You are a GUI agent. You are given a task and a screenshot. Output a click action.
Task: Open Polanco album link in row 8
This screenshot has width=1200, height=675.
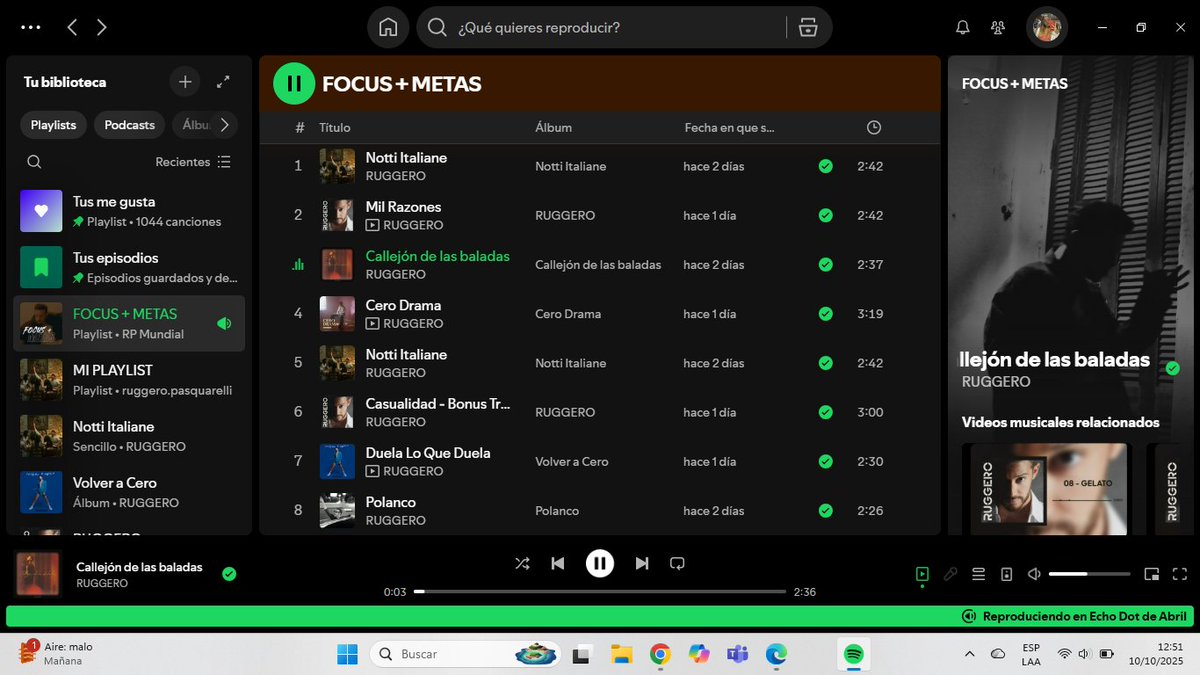pos(557,511)
